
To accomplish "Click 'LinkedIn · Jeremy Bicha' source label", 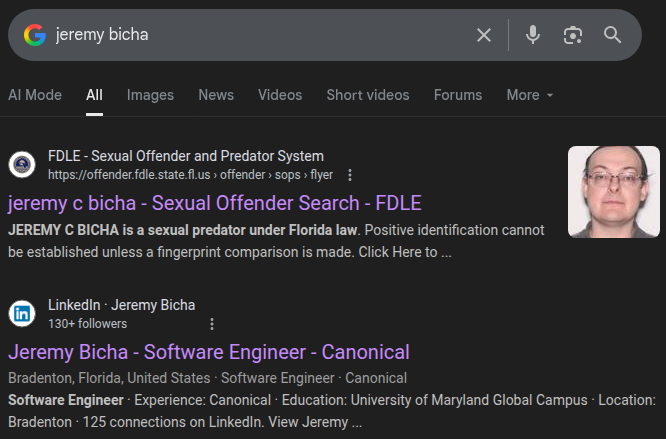I will click(121, 305).
